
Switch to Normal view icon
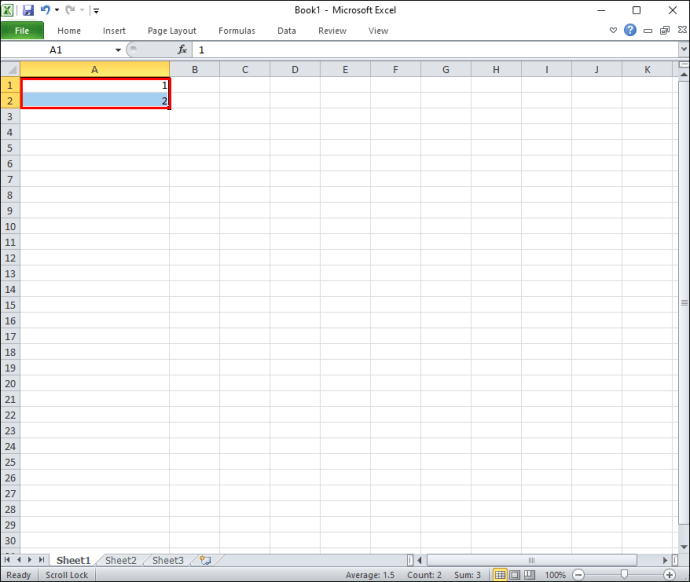tap(500, 575)
